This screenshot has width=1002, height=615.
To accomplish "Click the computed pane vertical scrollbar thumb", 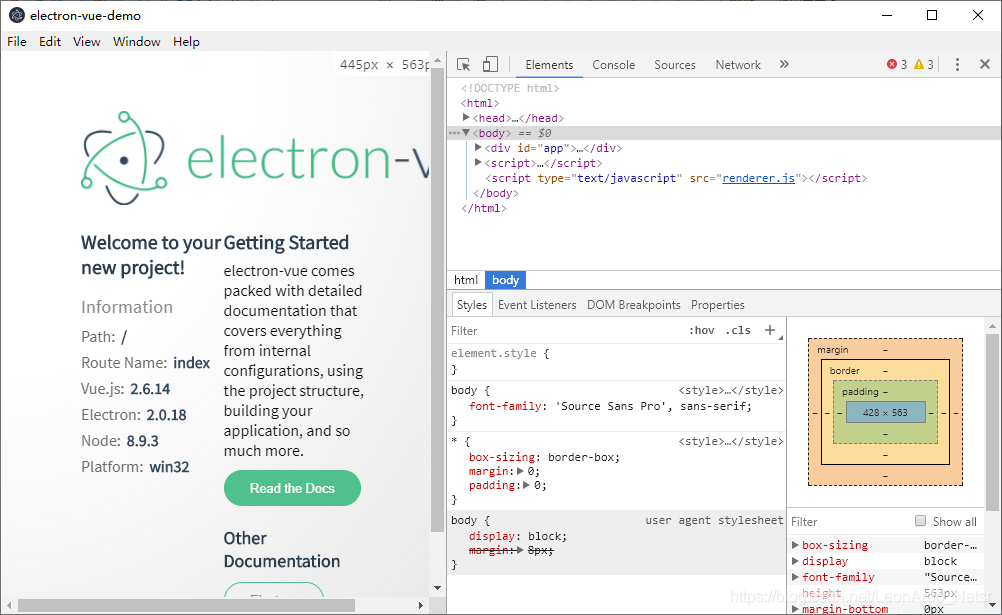I will 992,422.
